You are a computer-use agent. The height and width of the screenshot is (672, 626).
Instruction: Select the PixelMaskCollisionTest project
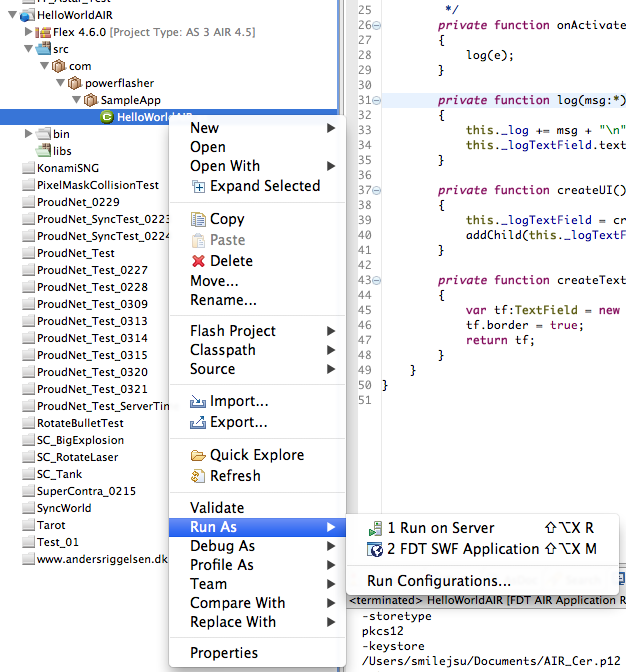tap(98, 185)
